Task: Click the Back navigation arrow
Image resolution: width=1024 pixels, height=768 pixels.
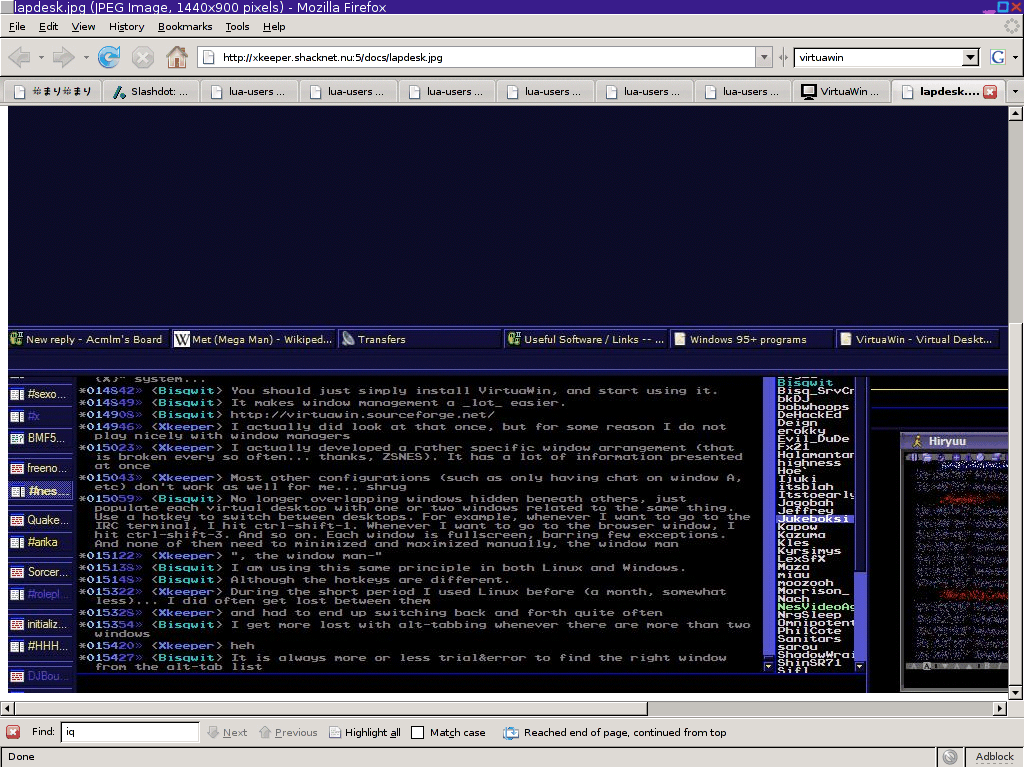Action: (19, 57)
